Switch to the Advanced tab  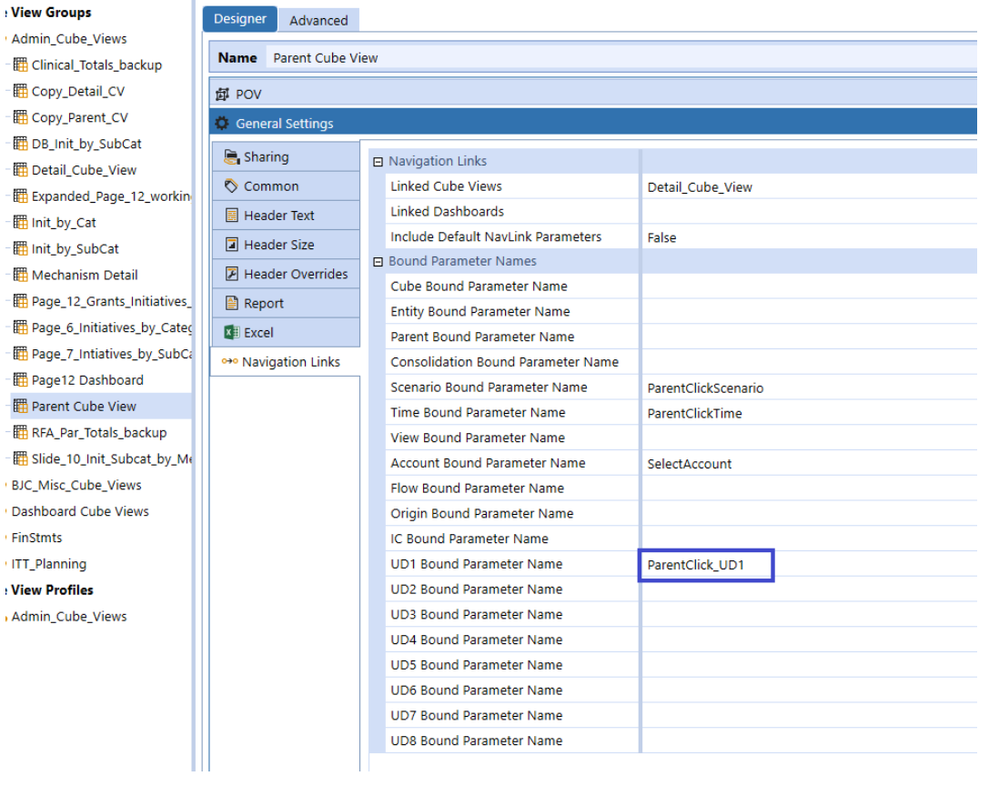click(319, 20)
